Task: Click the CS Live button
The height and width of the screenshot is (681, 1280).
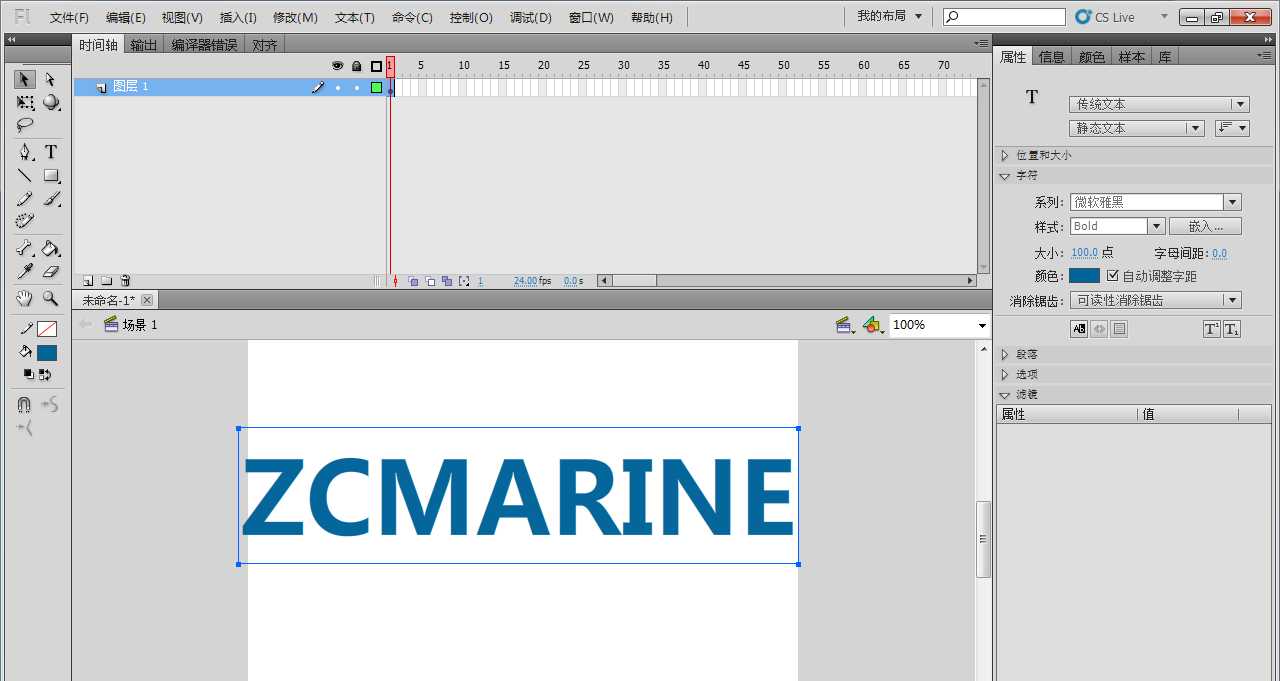Action: click(x=1106, y=17)
